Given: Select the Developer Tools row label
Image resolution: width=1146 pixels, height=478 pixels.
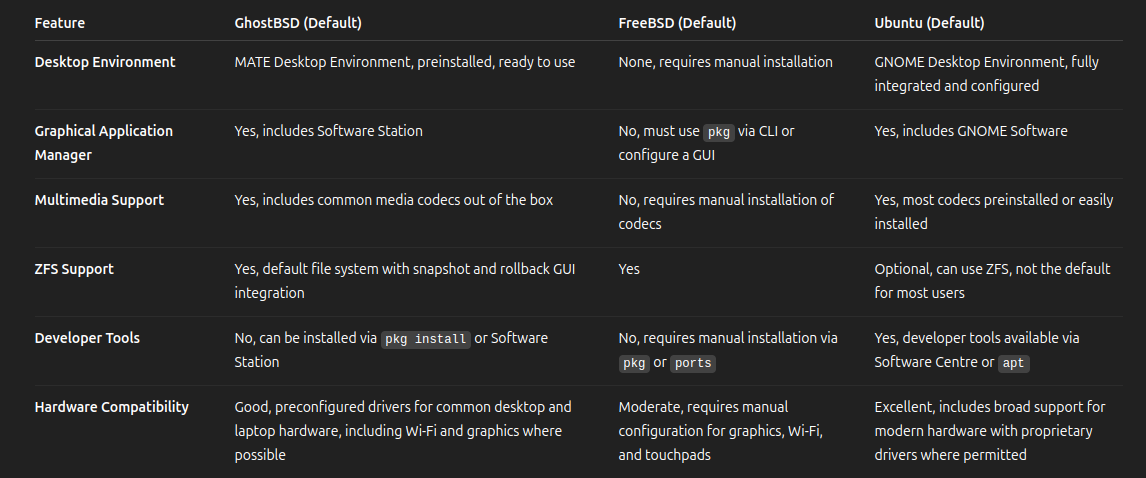Looking at the screenshot, I should [x=87, y=338].
